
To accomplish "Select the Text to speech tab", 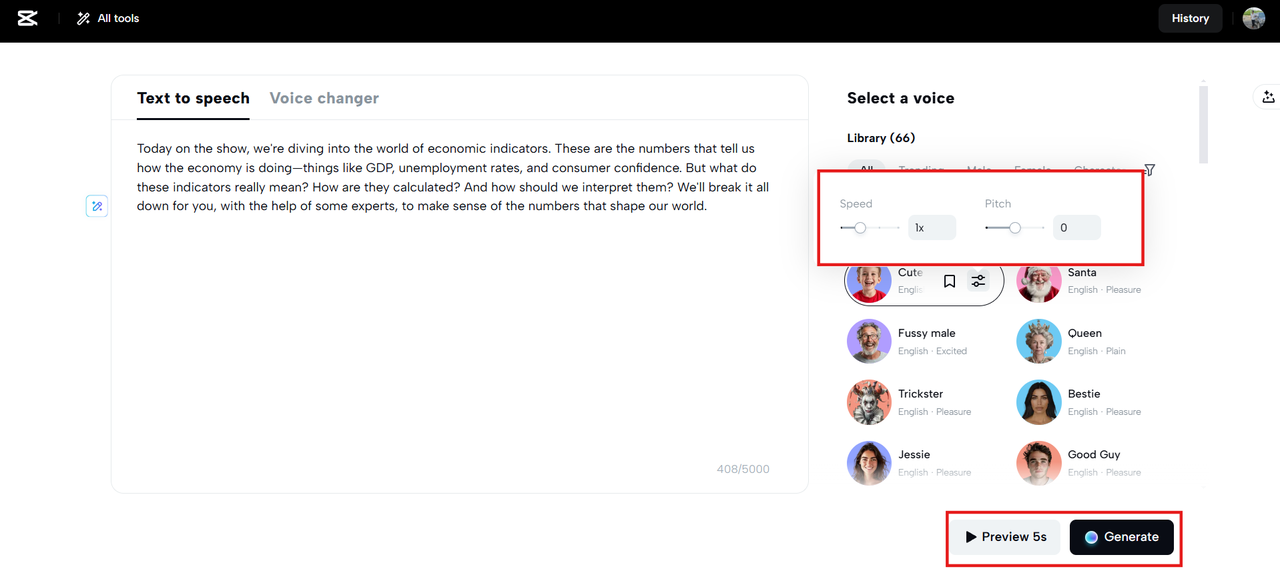I will coord(193,98).
